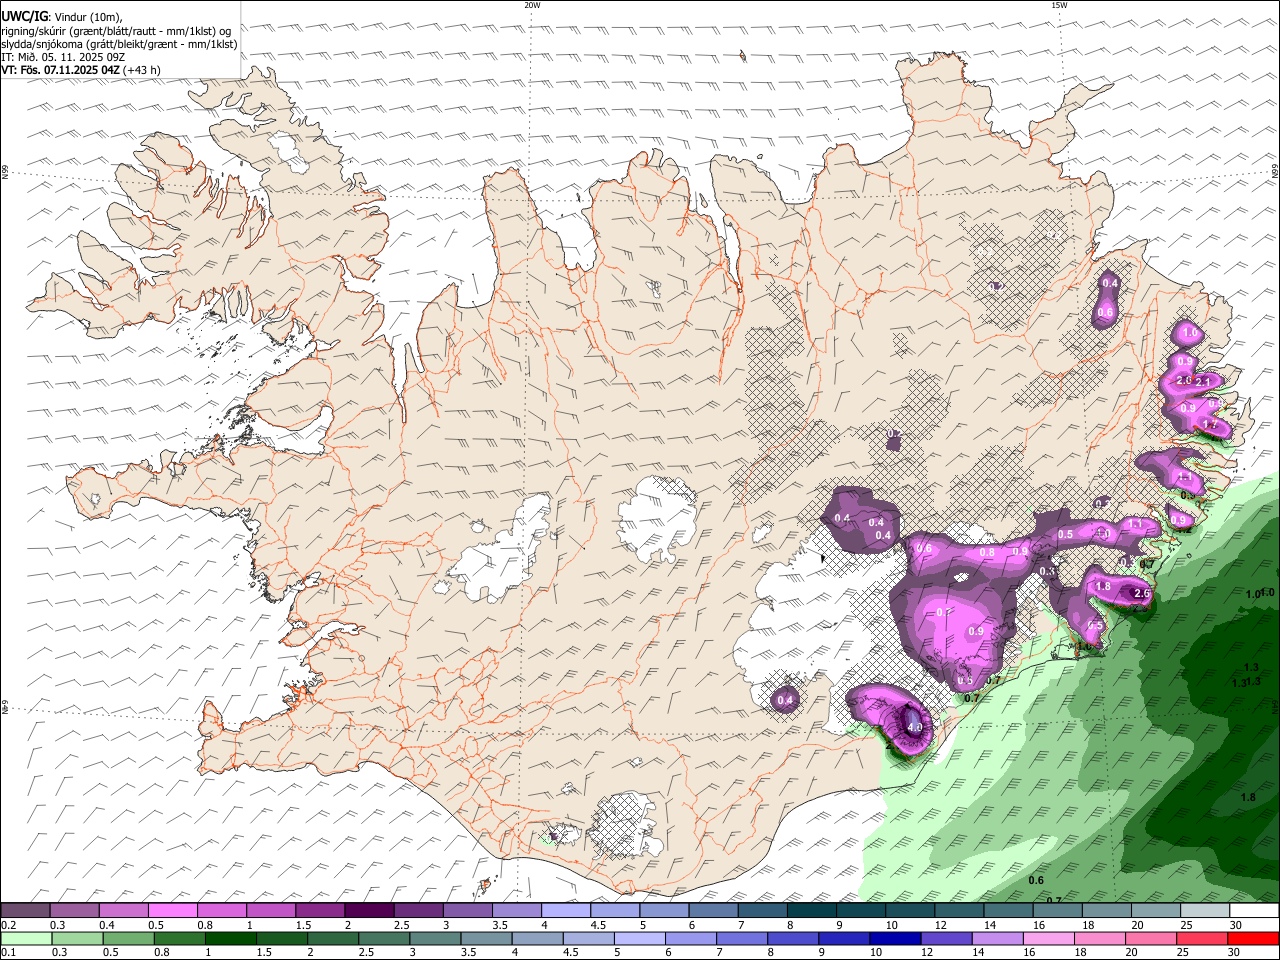Click the 1.7 value on the east coast
Viewport: 1280px width, 960px height.
pos(1211,425)
